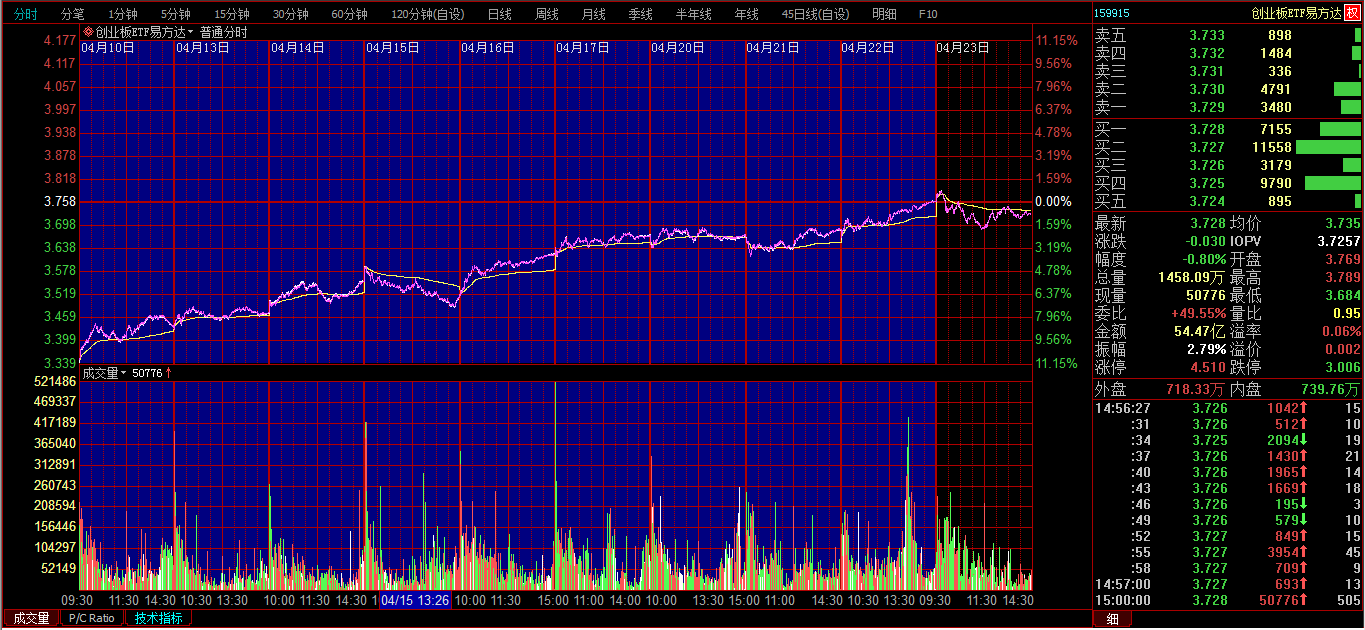Show the 明细 transaction details

[884, 14]
